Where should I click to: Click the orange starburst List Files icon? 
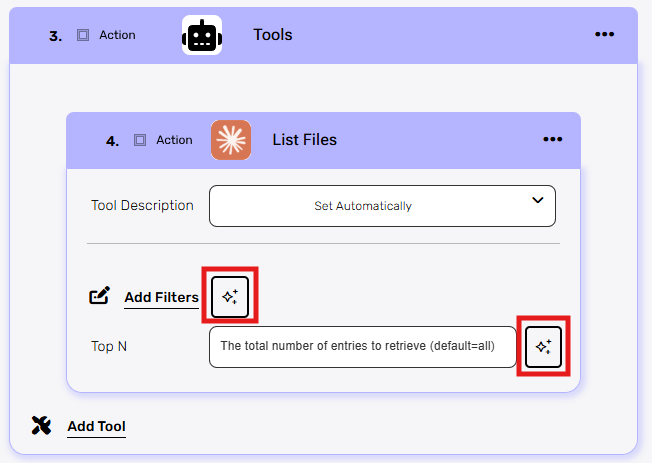(231, 140)
